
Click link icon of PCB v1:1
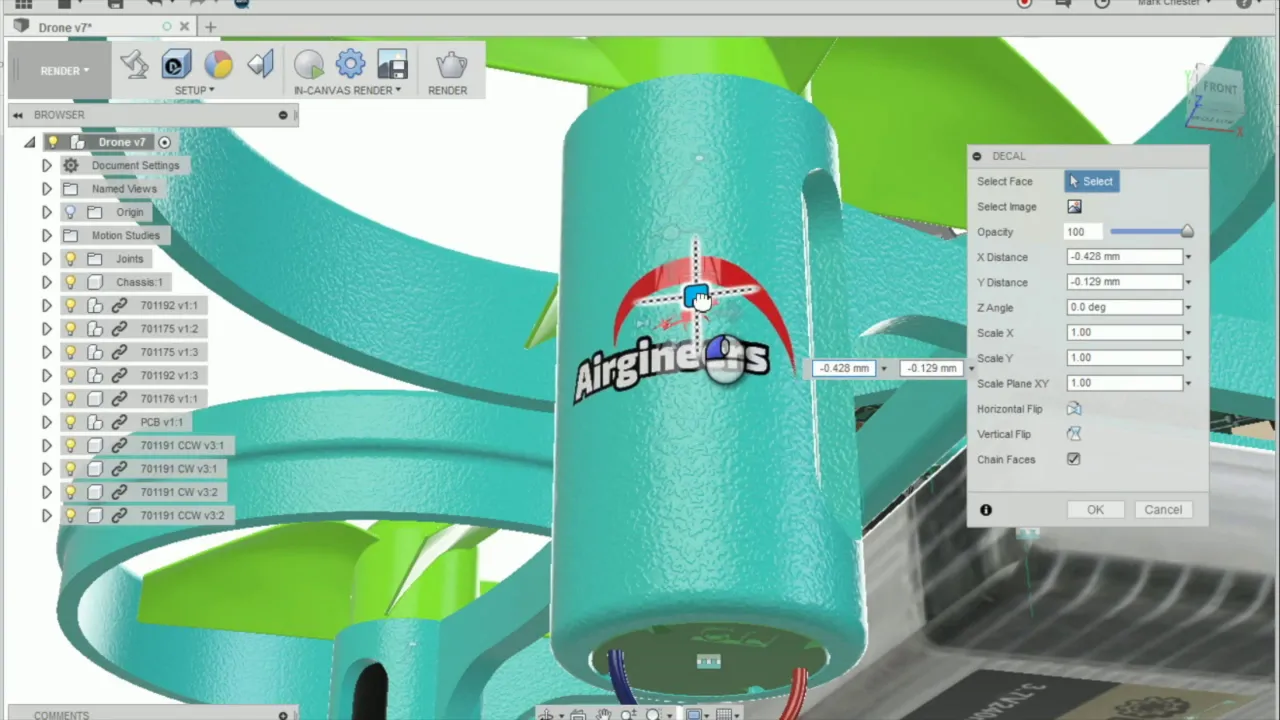click(118, 422)
